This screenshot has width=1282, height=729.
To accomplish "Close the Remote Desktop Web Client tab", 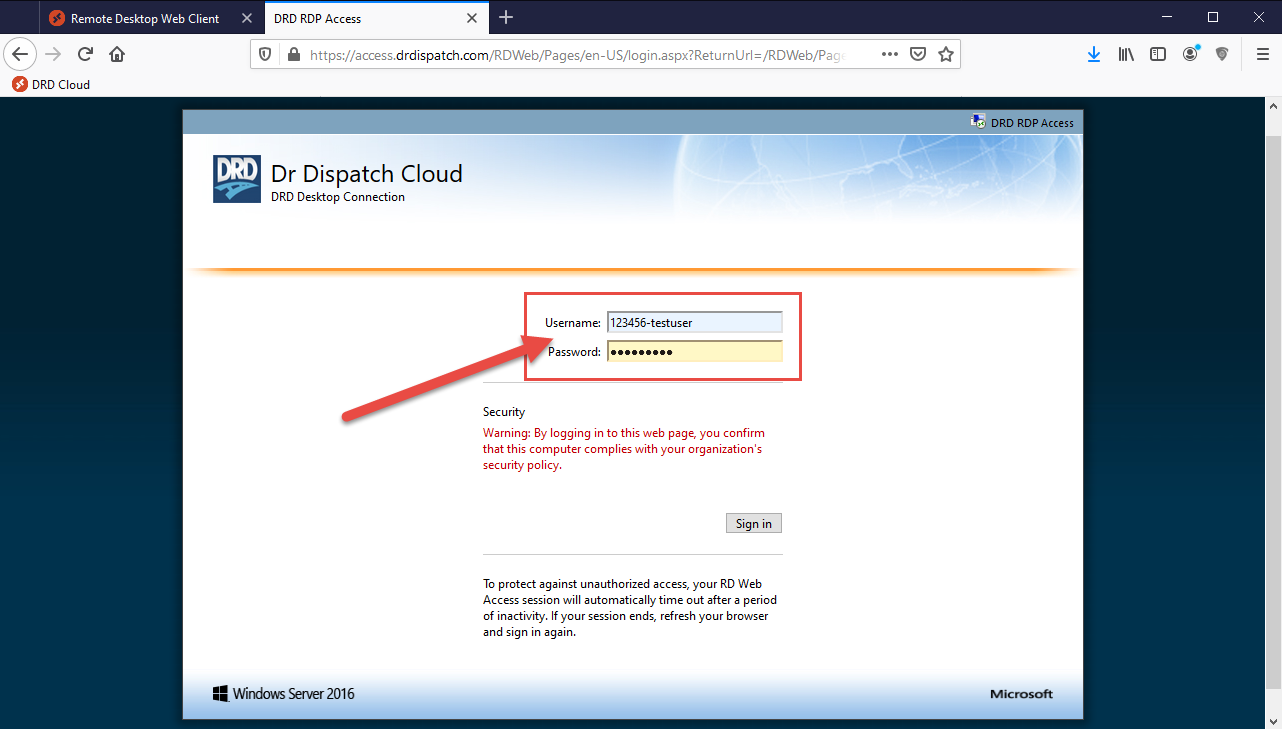I will [246, 18].
